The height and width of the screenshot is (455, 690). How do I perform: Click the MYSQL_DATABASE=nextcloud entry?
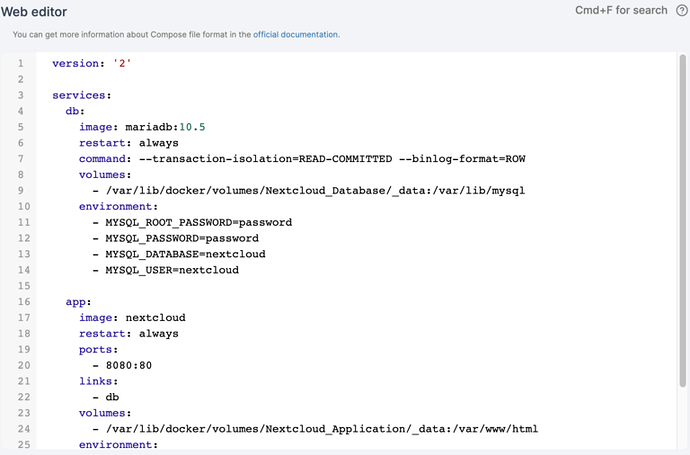(x=179, y=254)
